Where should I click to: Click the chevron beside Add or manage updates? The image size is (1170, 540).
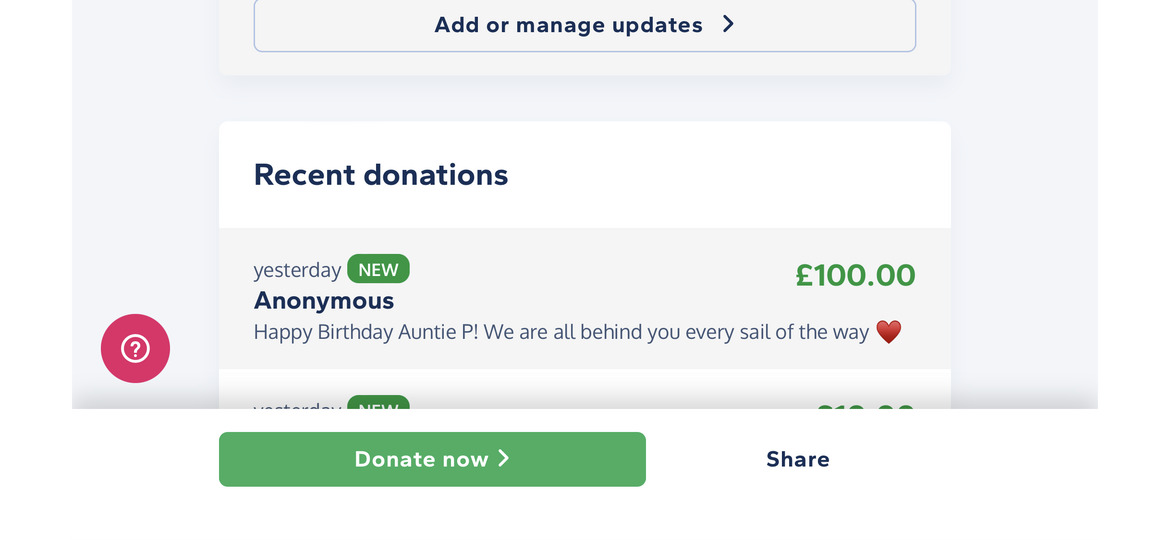[x=728, y=25]
